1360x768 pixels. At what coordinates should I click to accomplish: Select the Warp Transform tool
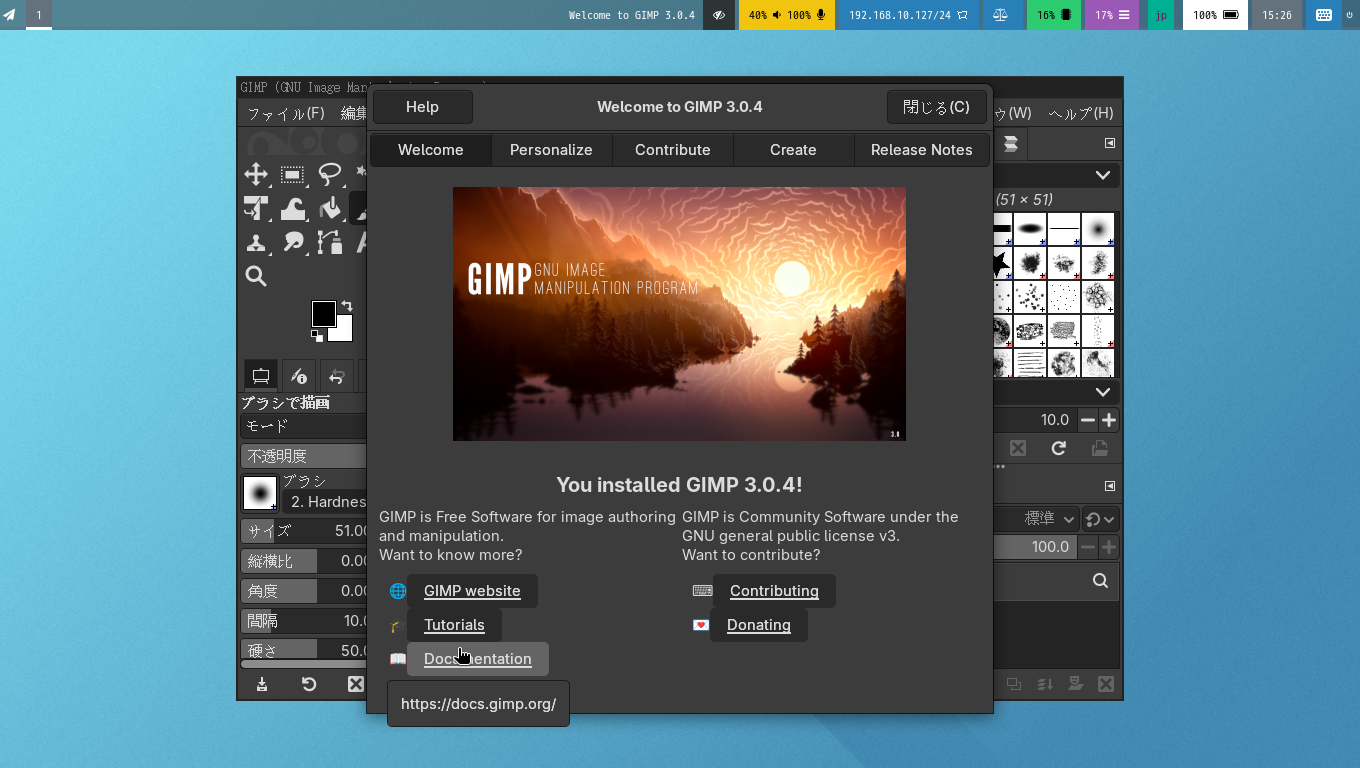(292, 208)
